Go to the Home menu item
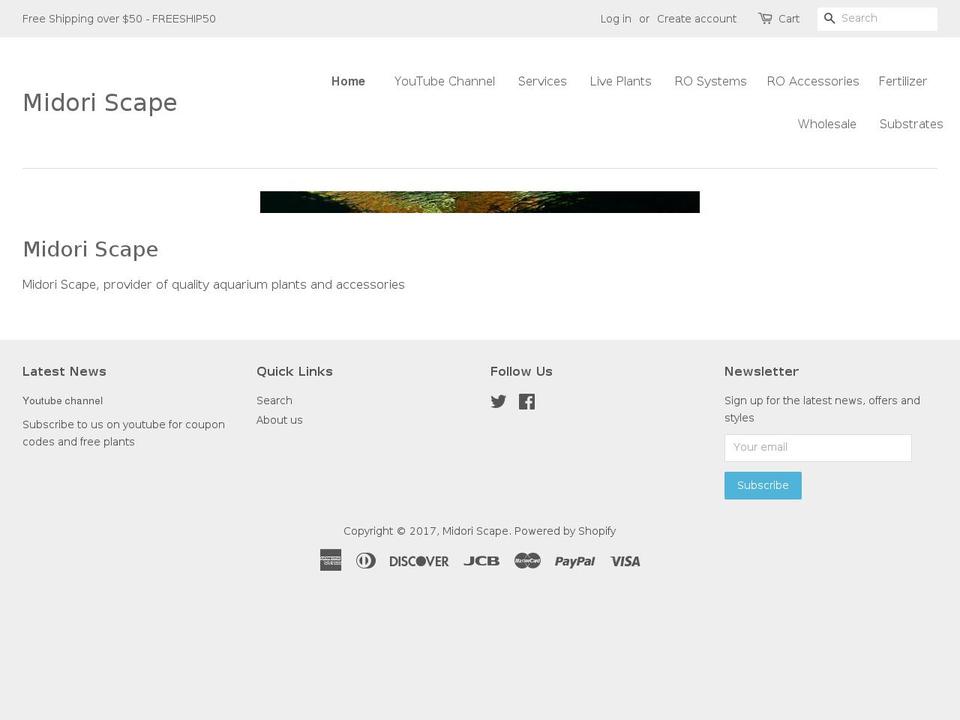This screenshot has height=720, width=960. coord(348,81)
